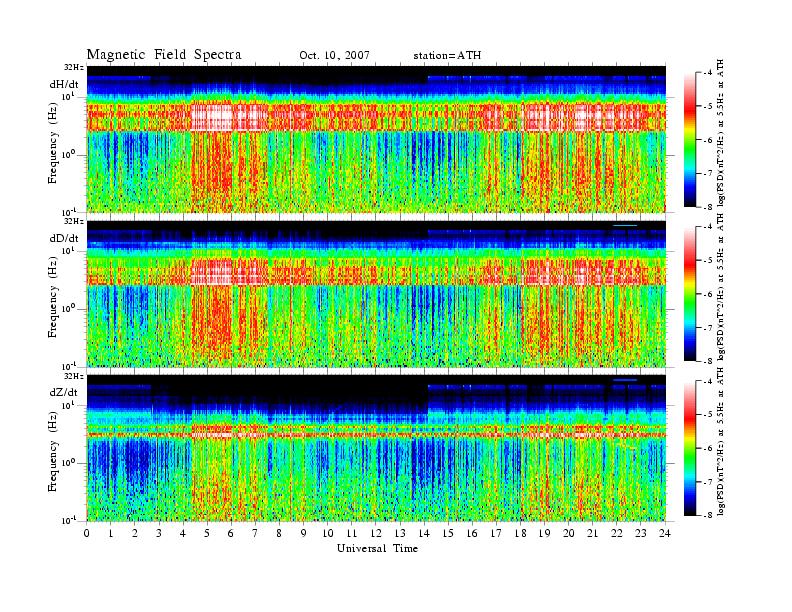Viewport: 792px width, 612px height.
Task: Click the "station=ATH" label
Action: click(x=447, y=56)
